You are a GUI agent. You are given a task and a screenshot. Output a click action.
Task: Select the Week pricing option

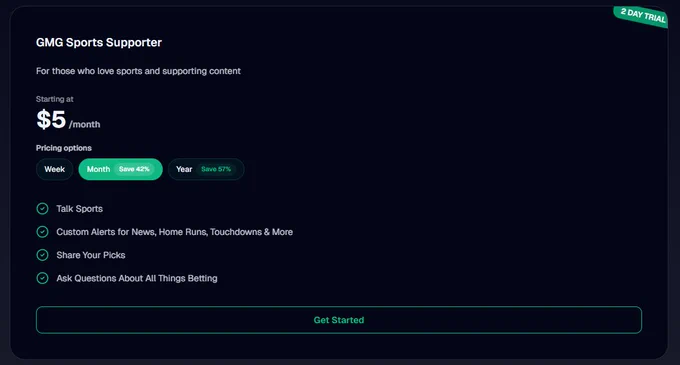(55, 169)
